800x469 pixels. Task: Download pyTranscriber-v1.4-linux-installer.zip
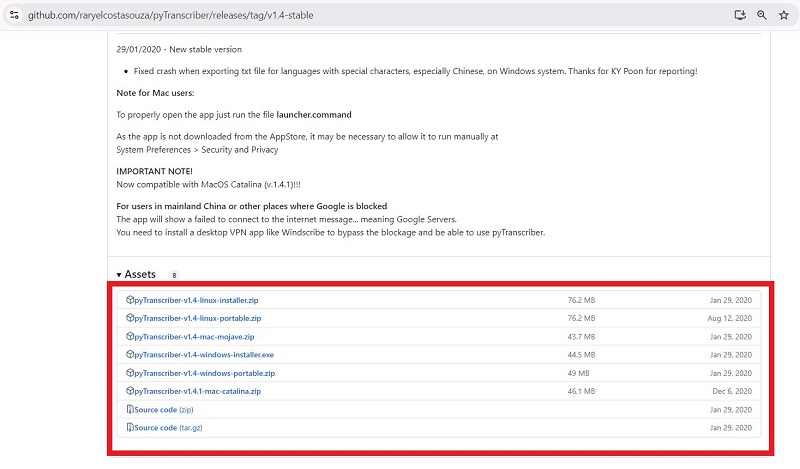196,300
